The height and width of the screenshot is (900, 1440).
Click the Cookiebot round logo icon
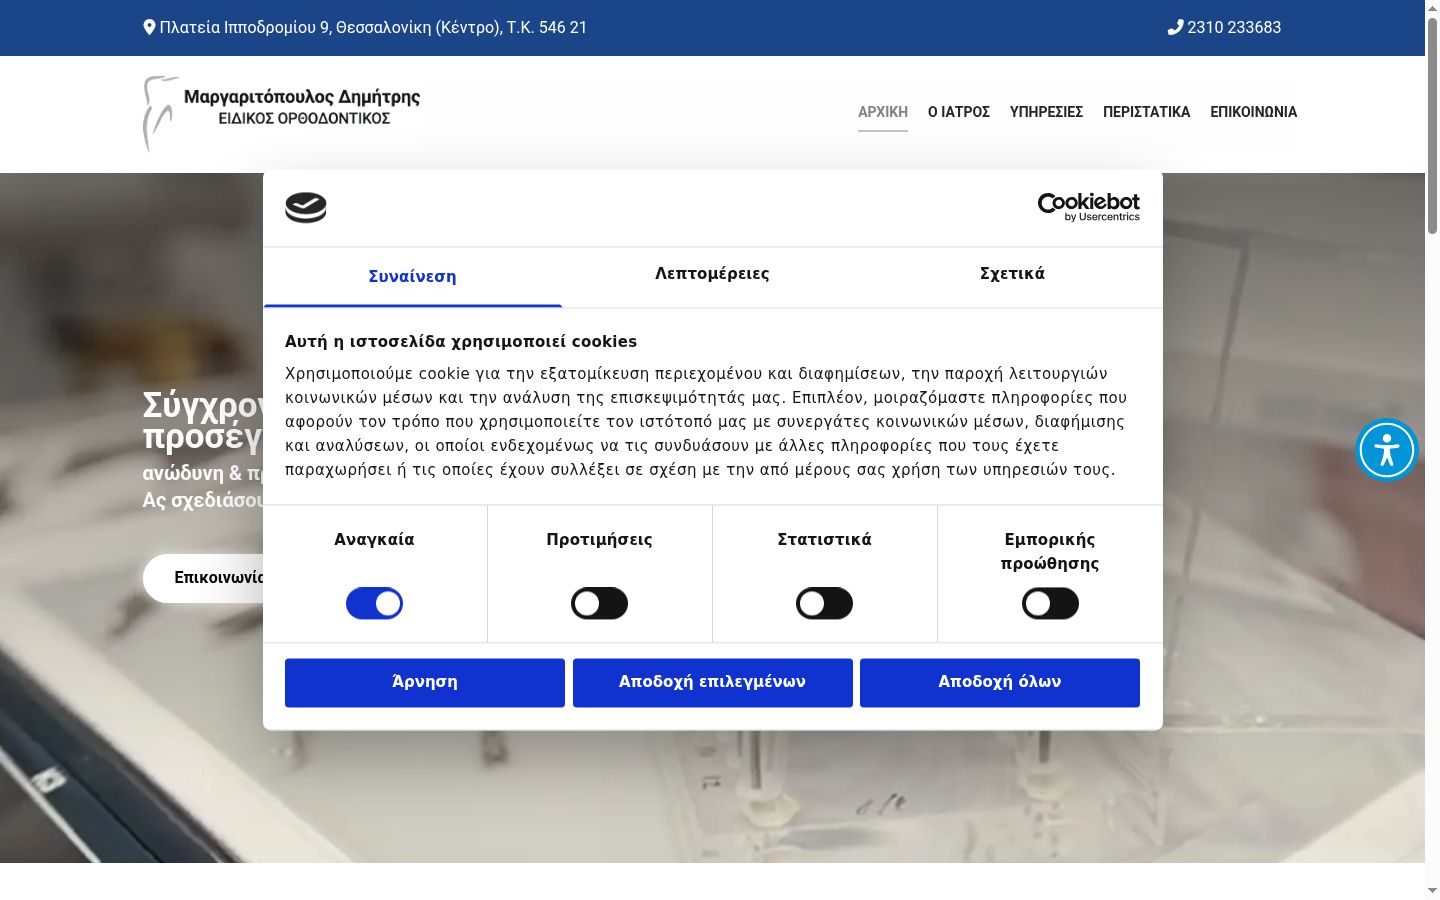click(x=306, y=207)
